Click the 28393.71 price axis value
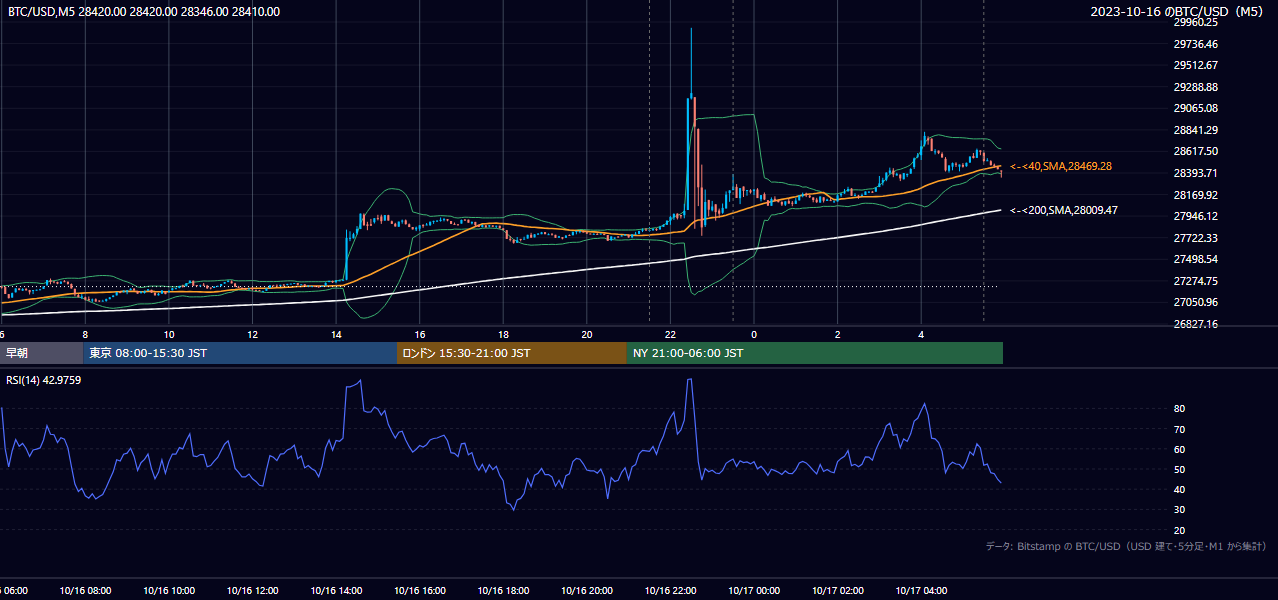 pyautogui.click(x=1196, y=173)
